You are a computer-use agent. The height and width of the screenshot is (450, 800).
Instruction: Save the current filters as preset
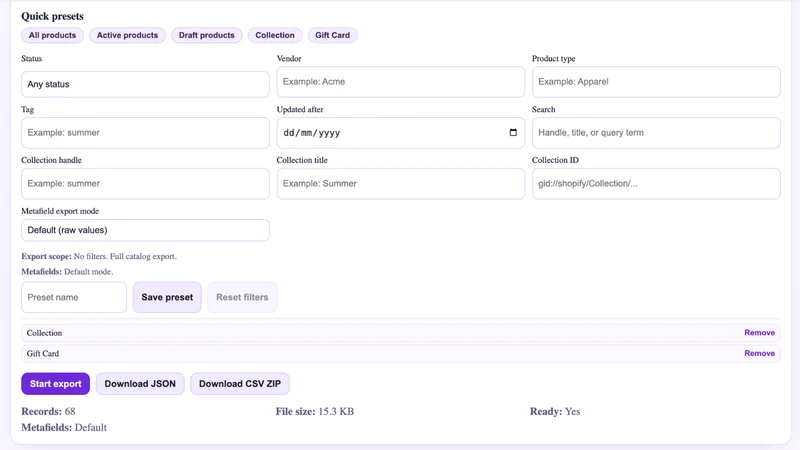[x=167, y=297]
